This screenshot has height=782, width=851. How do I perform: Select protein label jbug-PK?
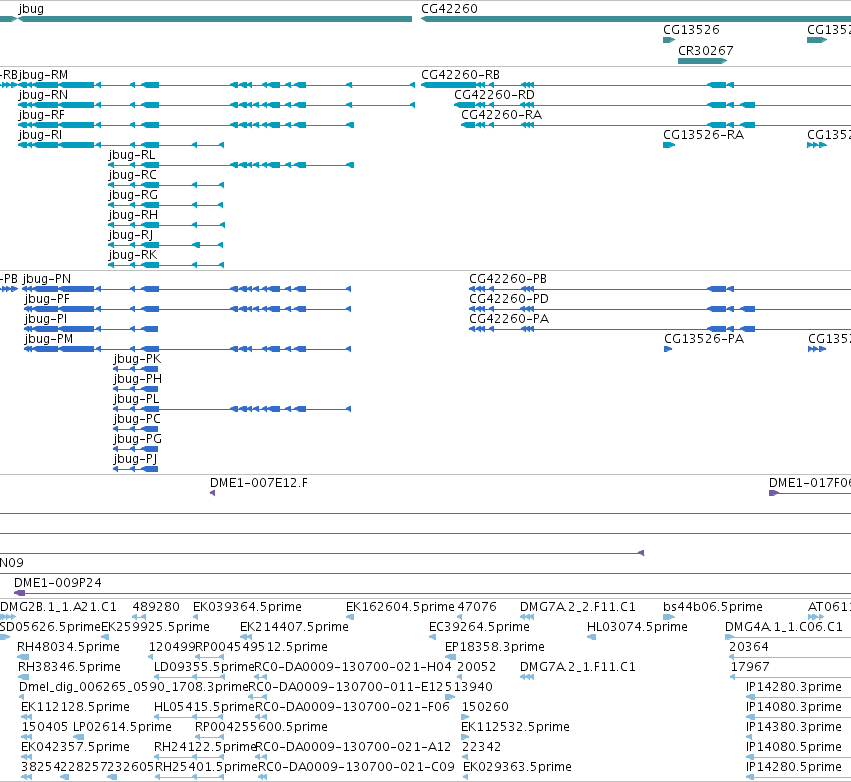tap(137, 359)
